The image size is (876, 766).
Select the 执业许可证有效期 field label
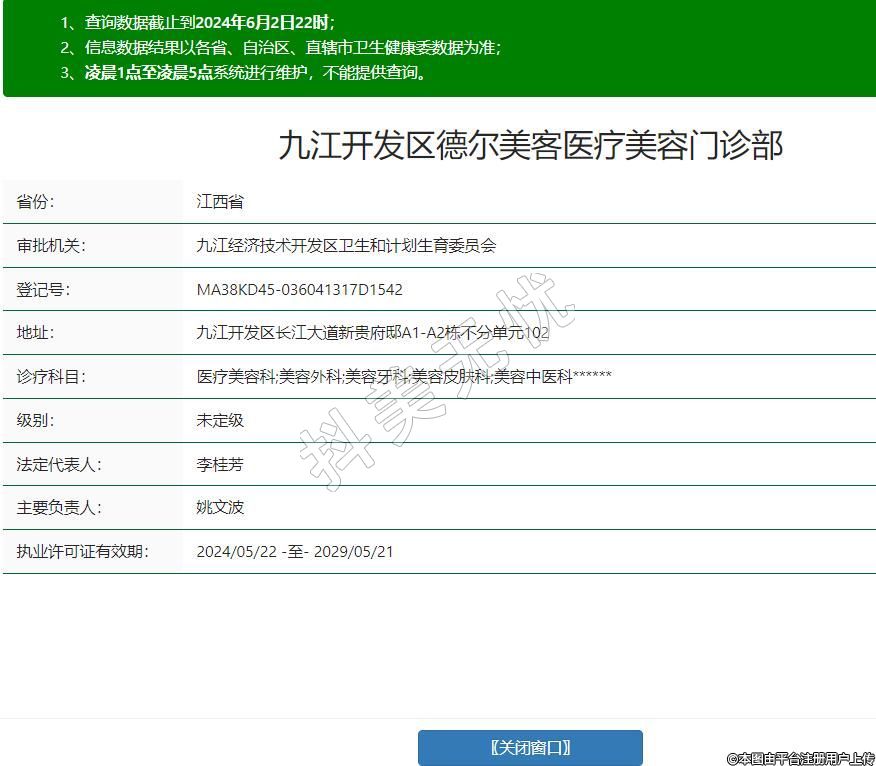82,552
